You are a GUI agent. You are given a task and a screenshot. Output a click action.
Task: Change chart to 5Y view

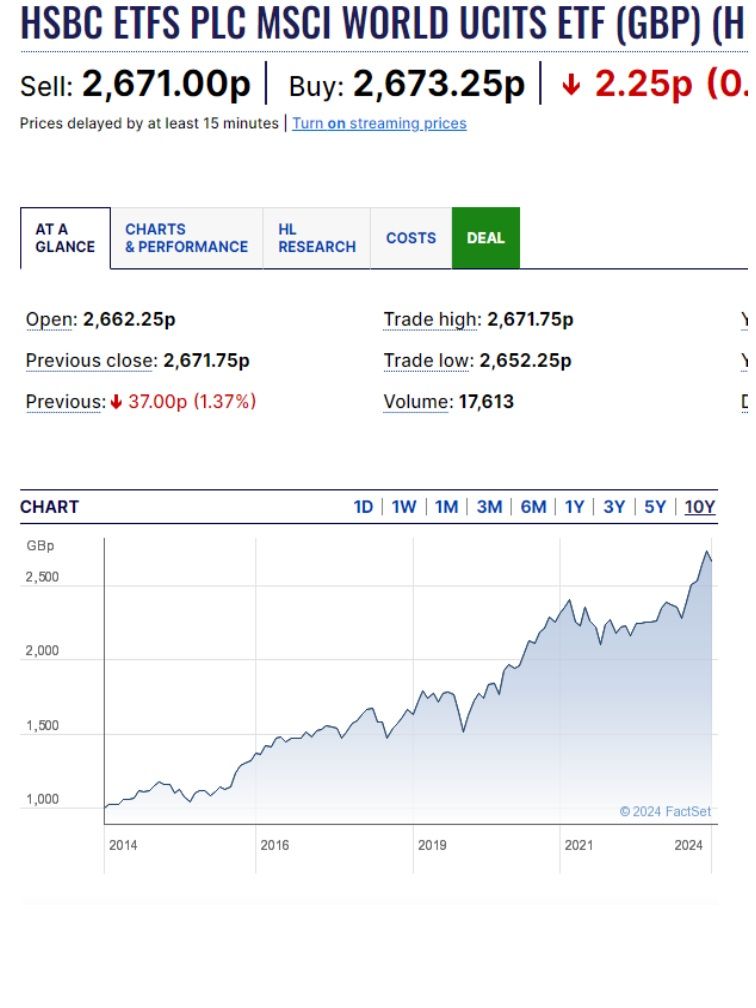[655, 507]
